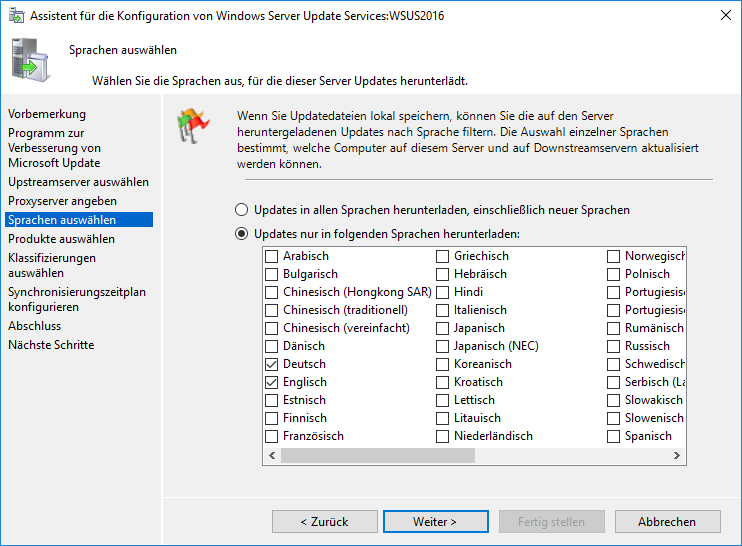Click the server icon in the header
The width and height of the screenshot is (742, 546).
(30, 60)
